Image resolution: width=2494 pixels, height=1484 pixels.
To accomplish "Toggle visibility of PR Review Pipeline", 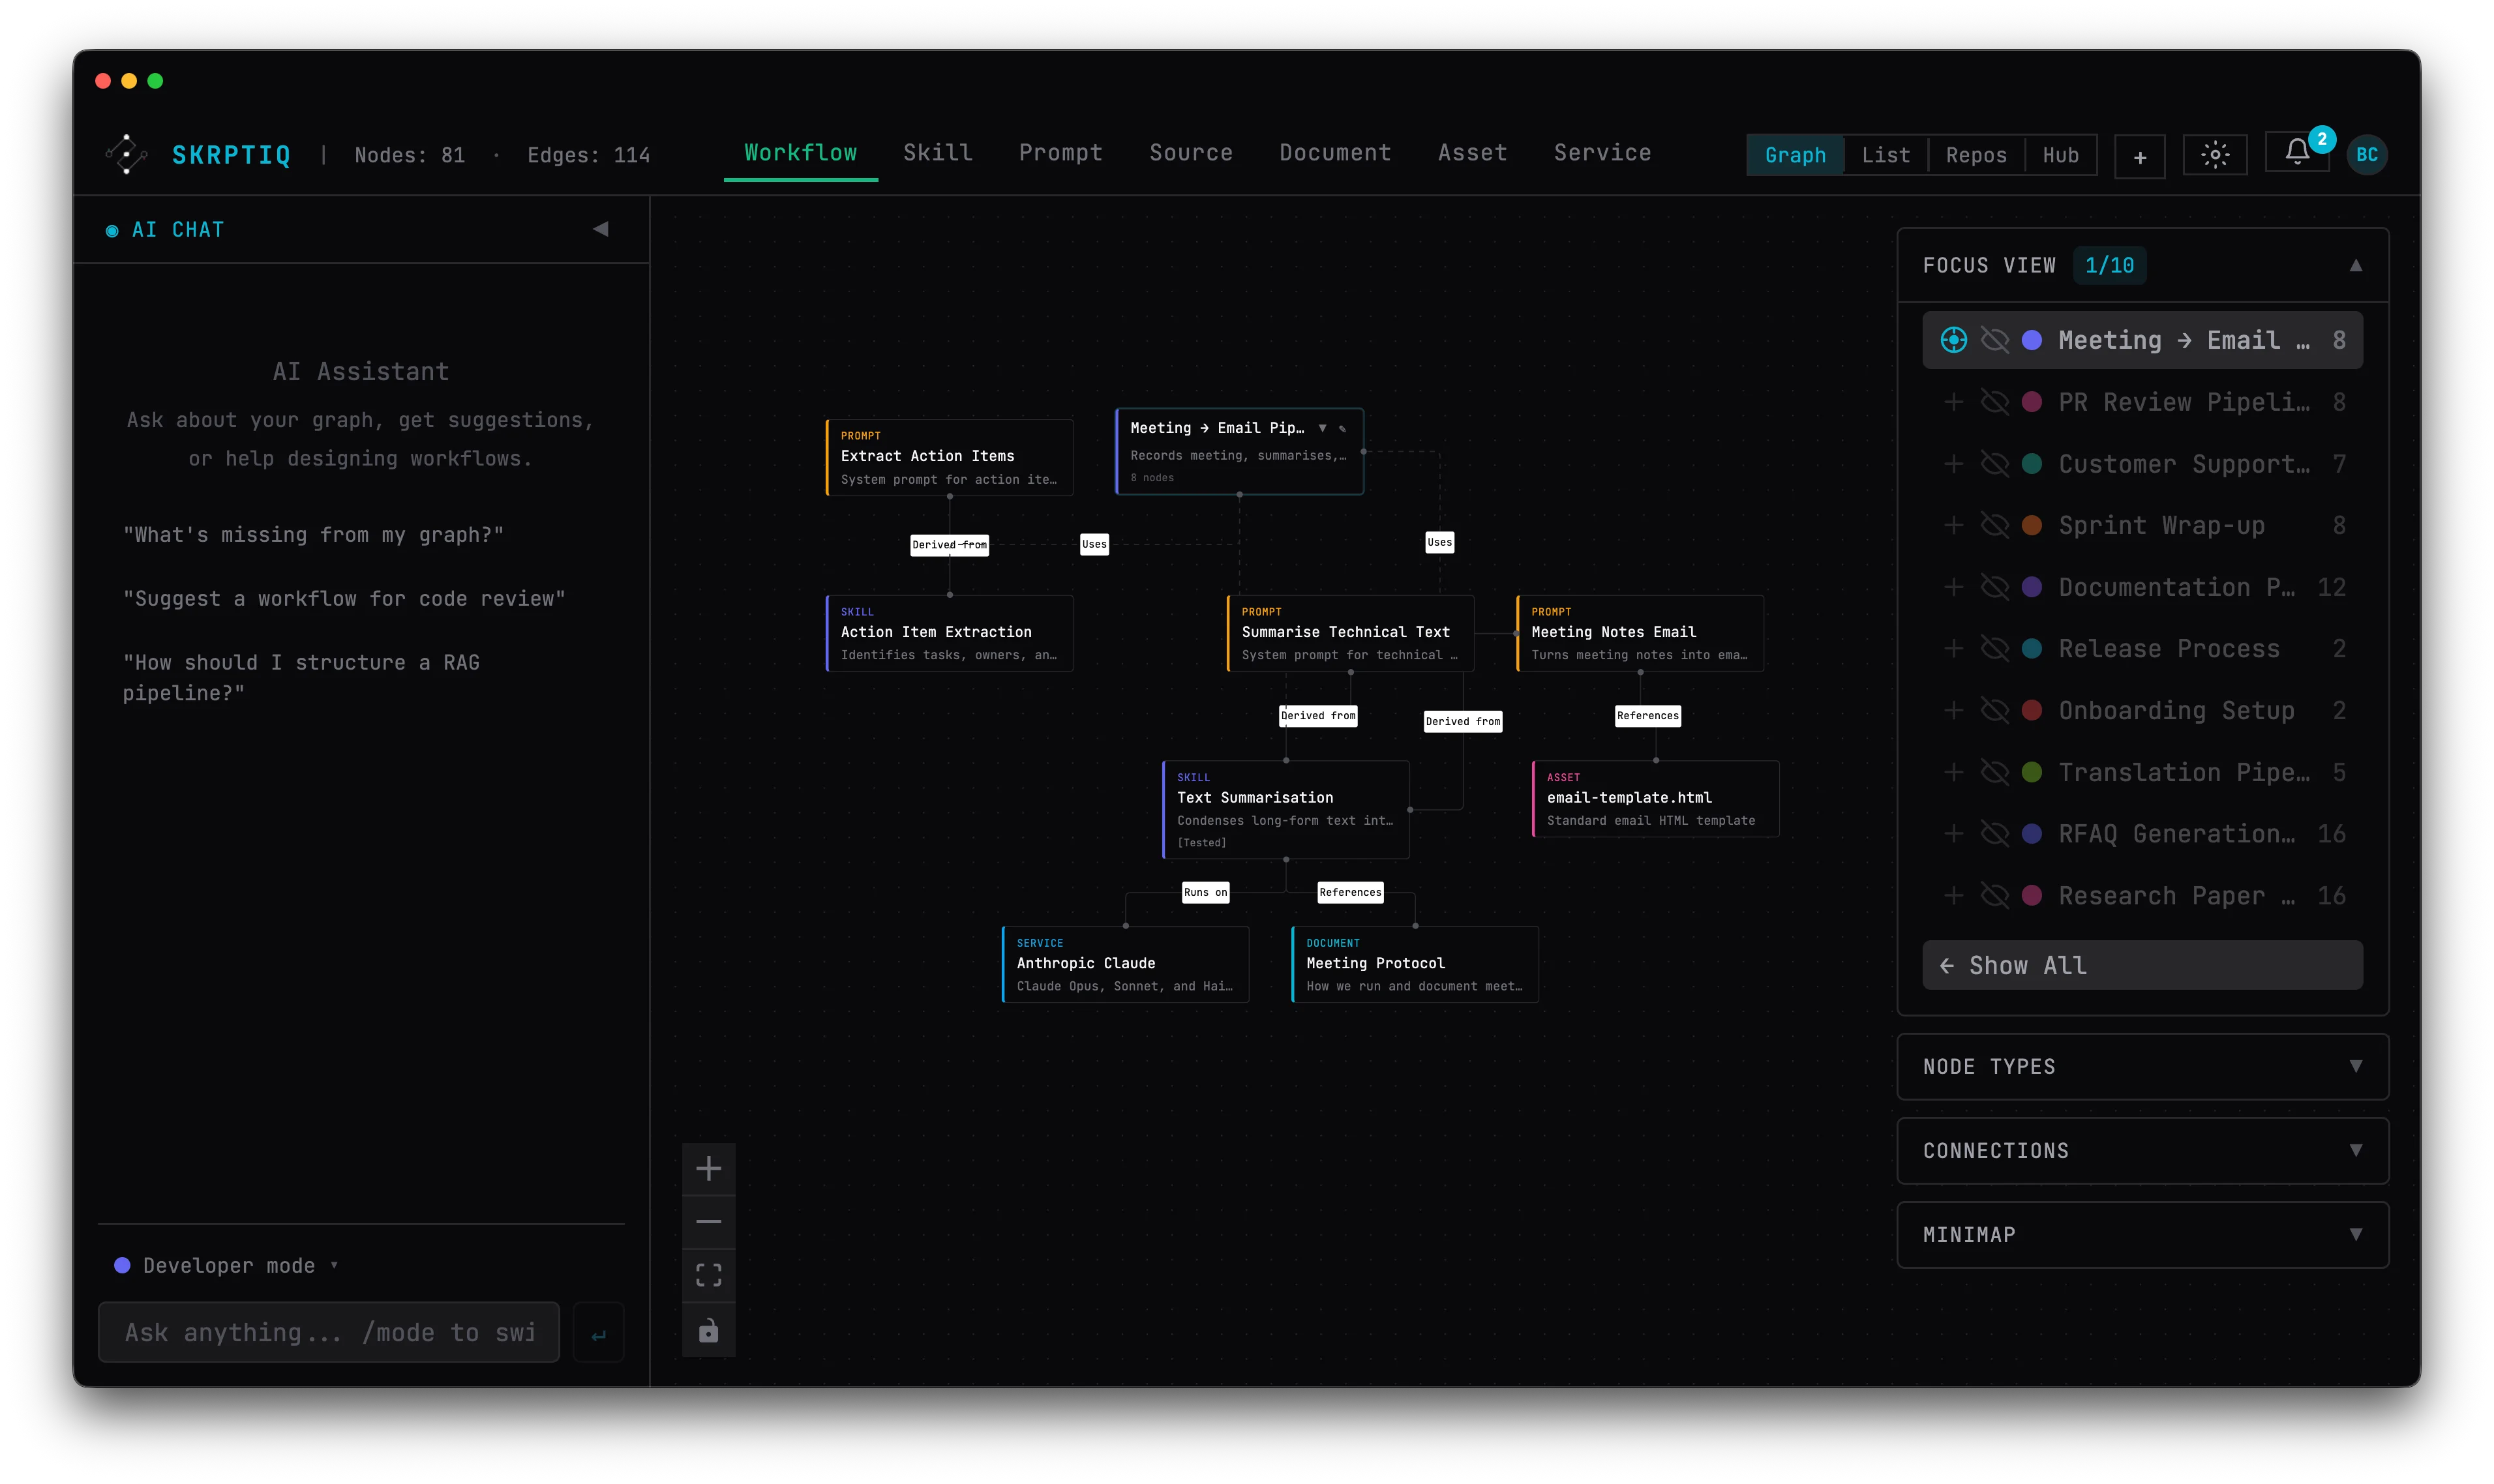I will click(1996, 401).
